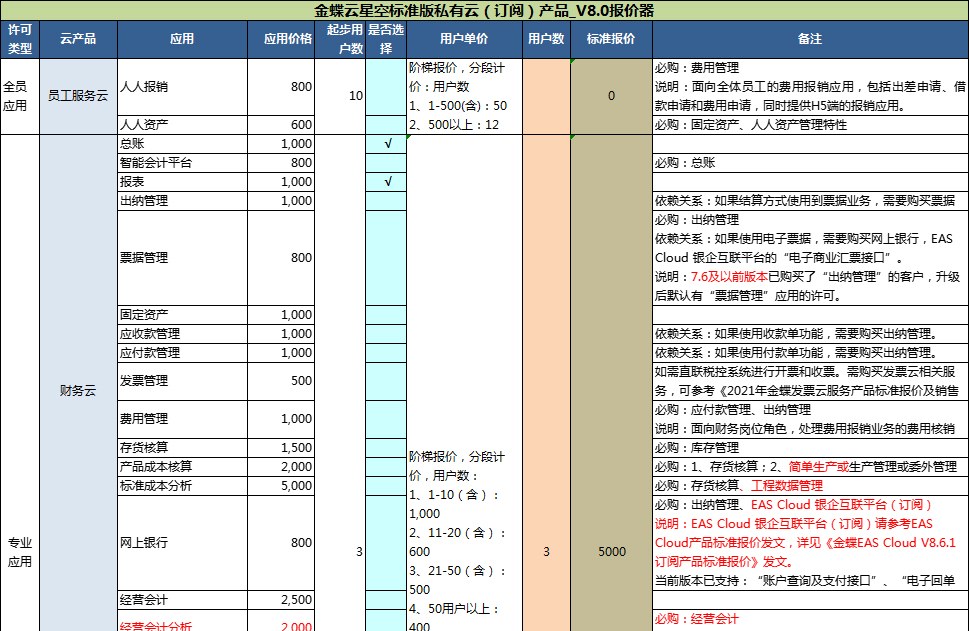Tick the 是否选择 cell for 固定资产

(386, 315)
